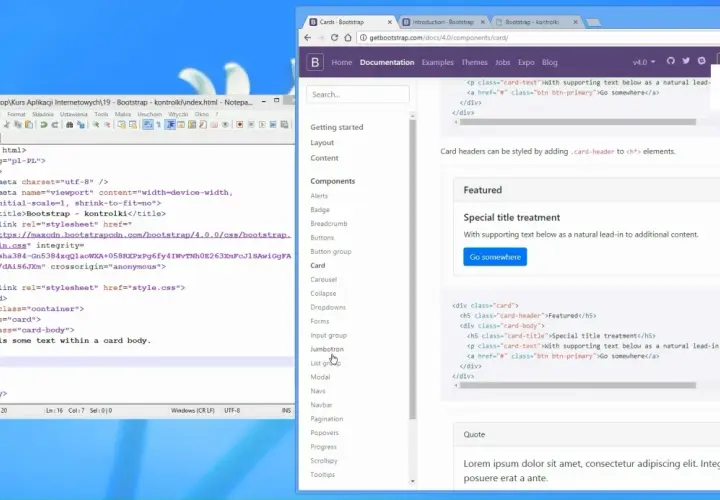Click the maxcdn bootstrap URL in editor

pyautogui.click(x=145, y=235)
